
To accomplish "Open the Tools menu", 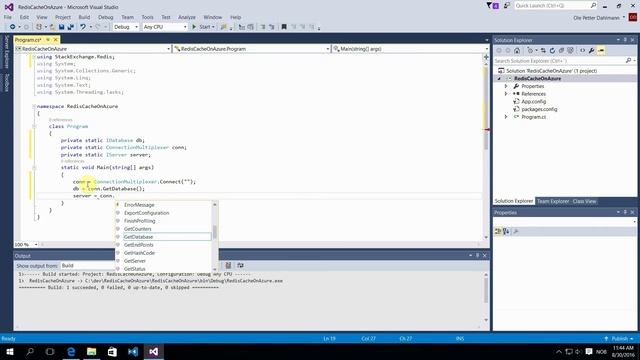I will (147, 17).
